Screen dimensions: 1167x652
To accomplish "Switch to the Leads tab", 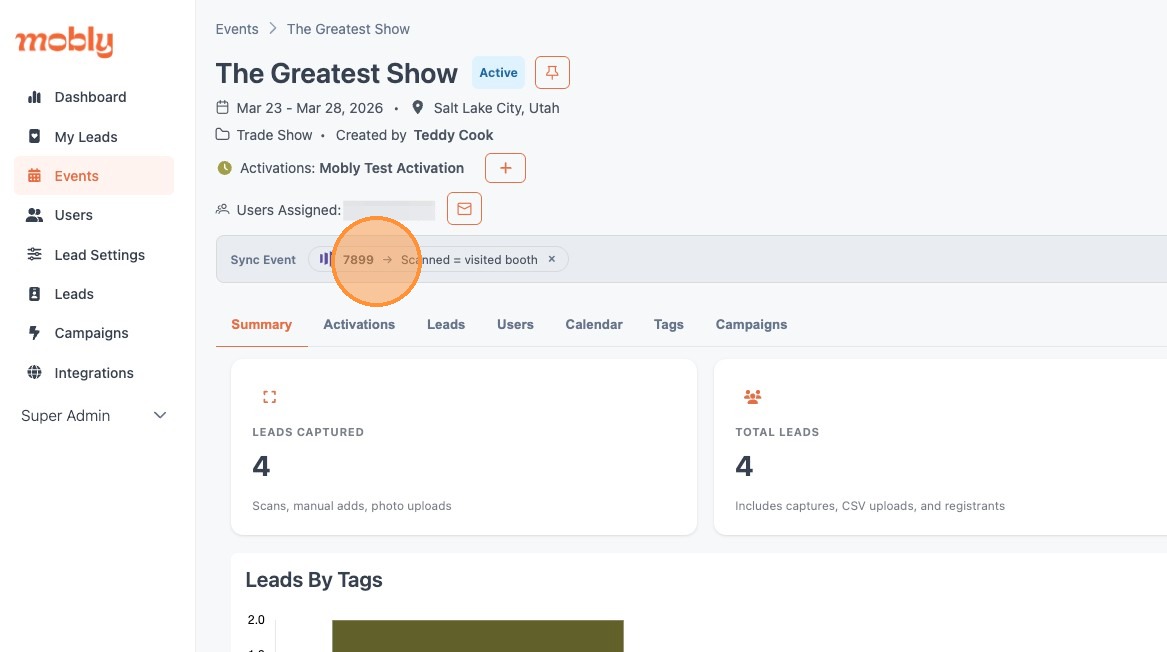I will pyautogui.click(x=446, y=324).
